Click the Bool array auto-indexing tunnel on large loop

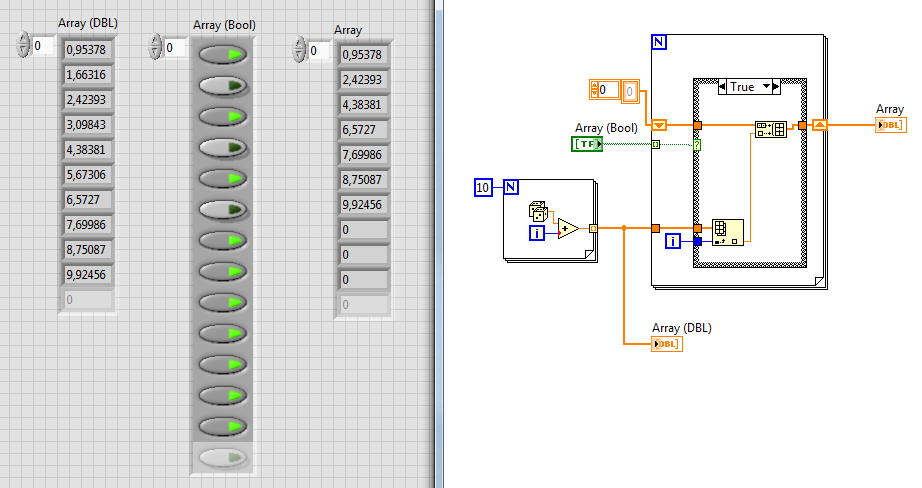click(x=656, y=144)
